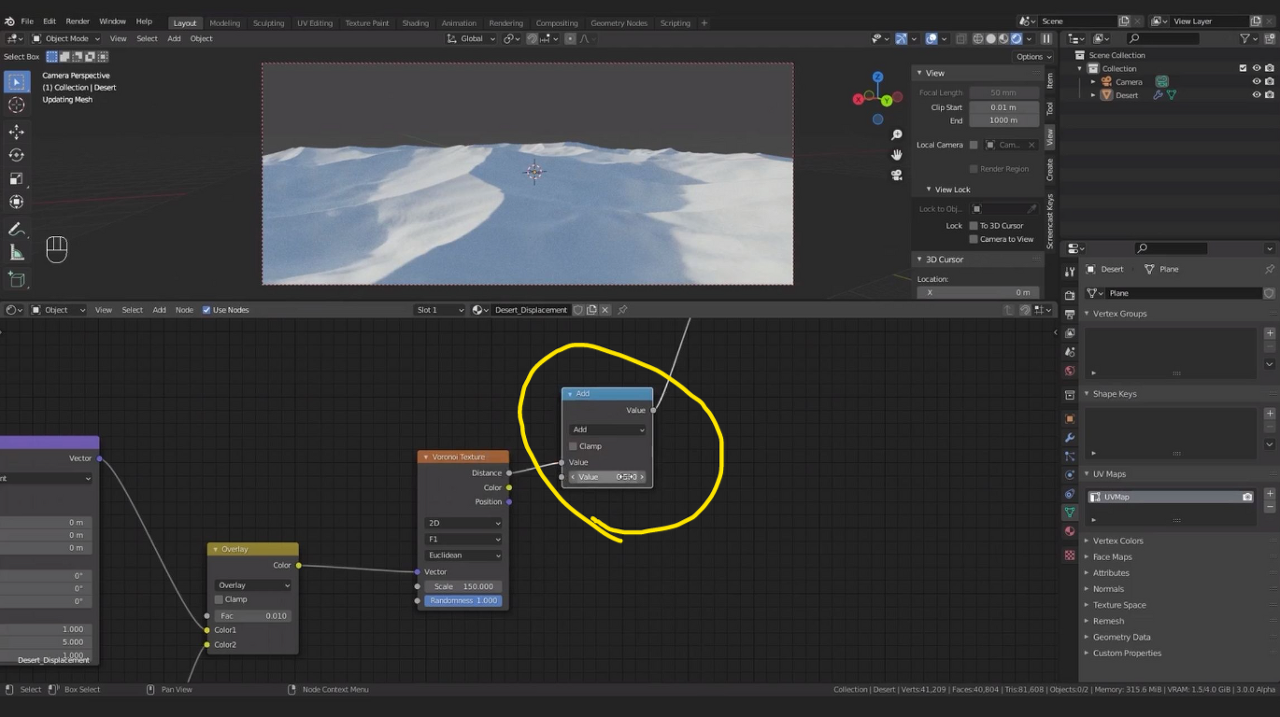Hide the Desert object with eye icon
The width and height of the screenshot is (1280, 717).
[x=1257, y=95]
